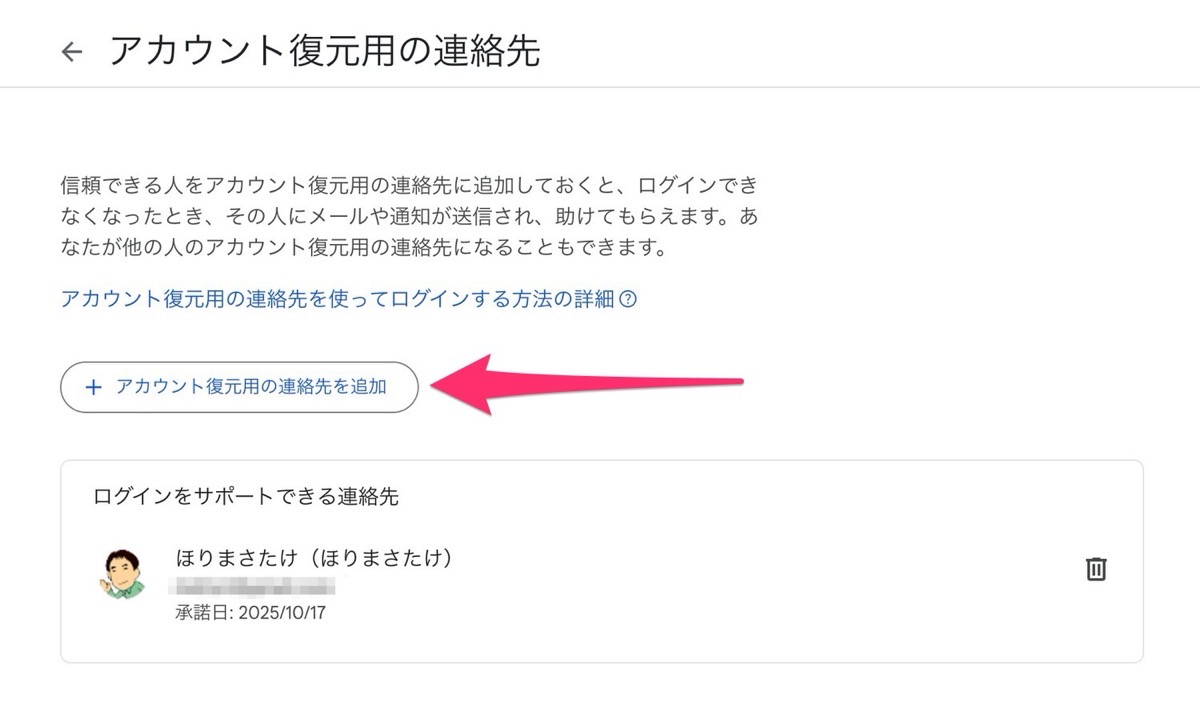Add a new recovery contact via the rounded button
The image size is (1200, 728).
[x=240, y=386]
